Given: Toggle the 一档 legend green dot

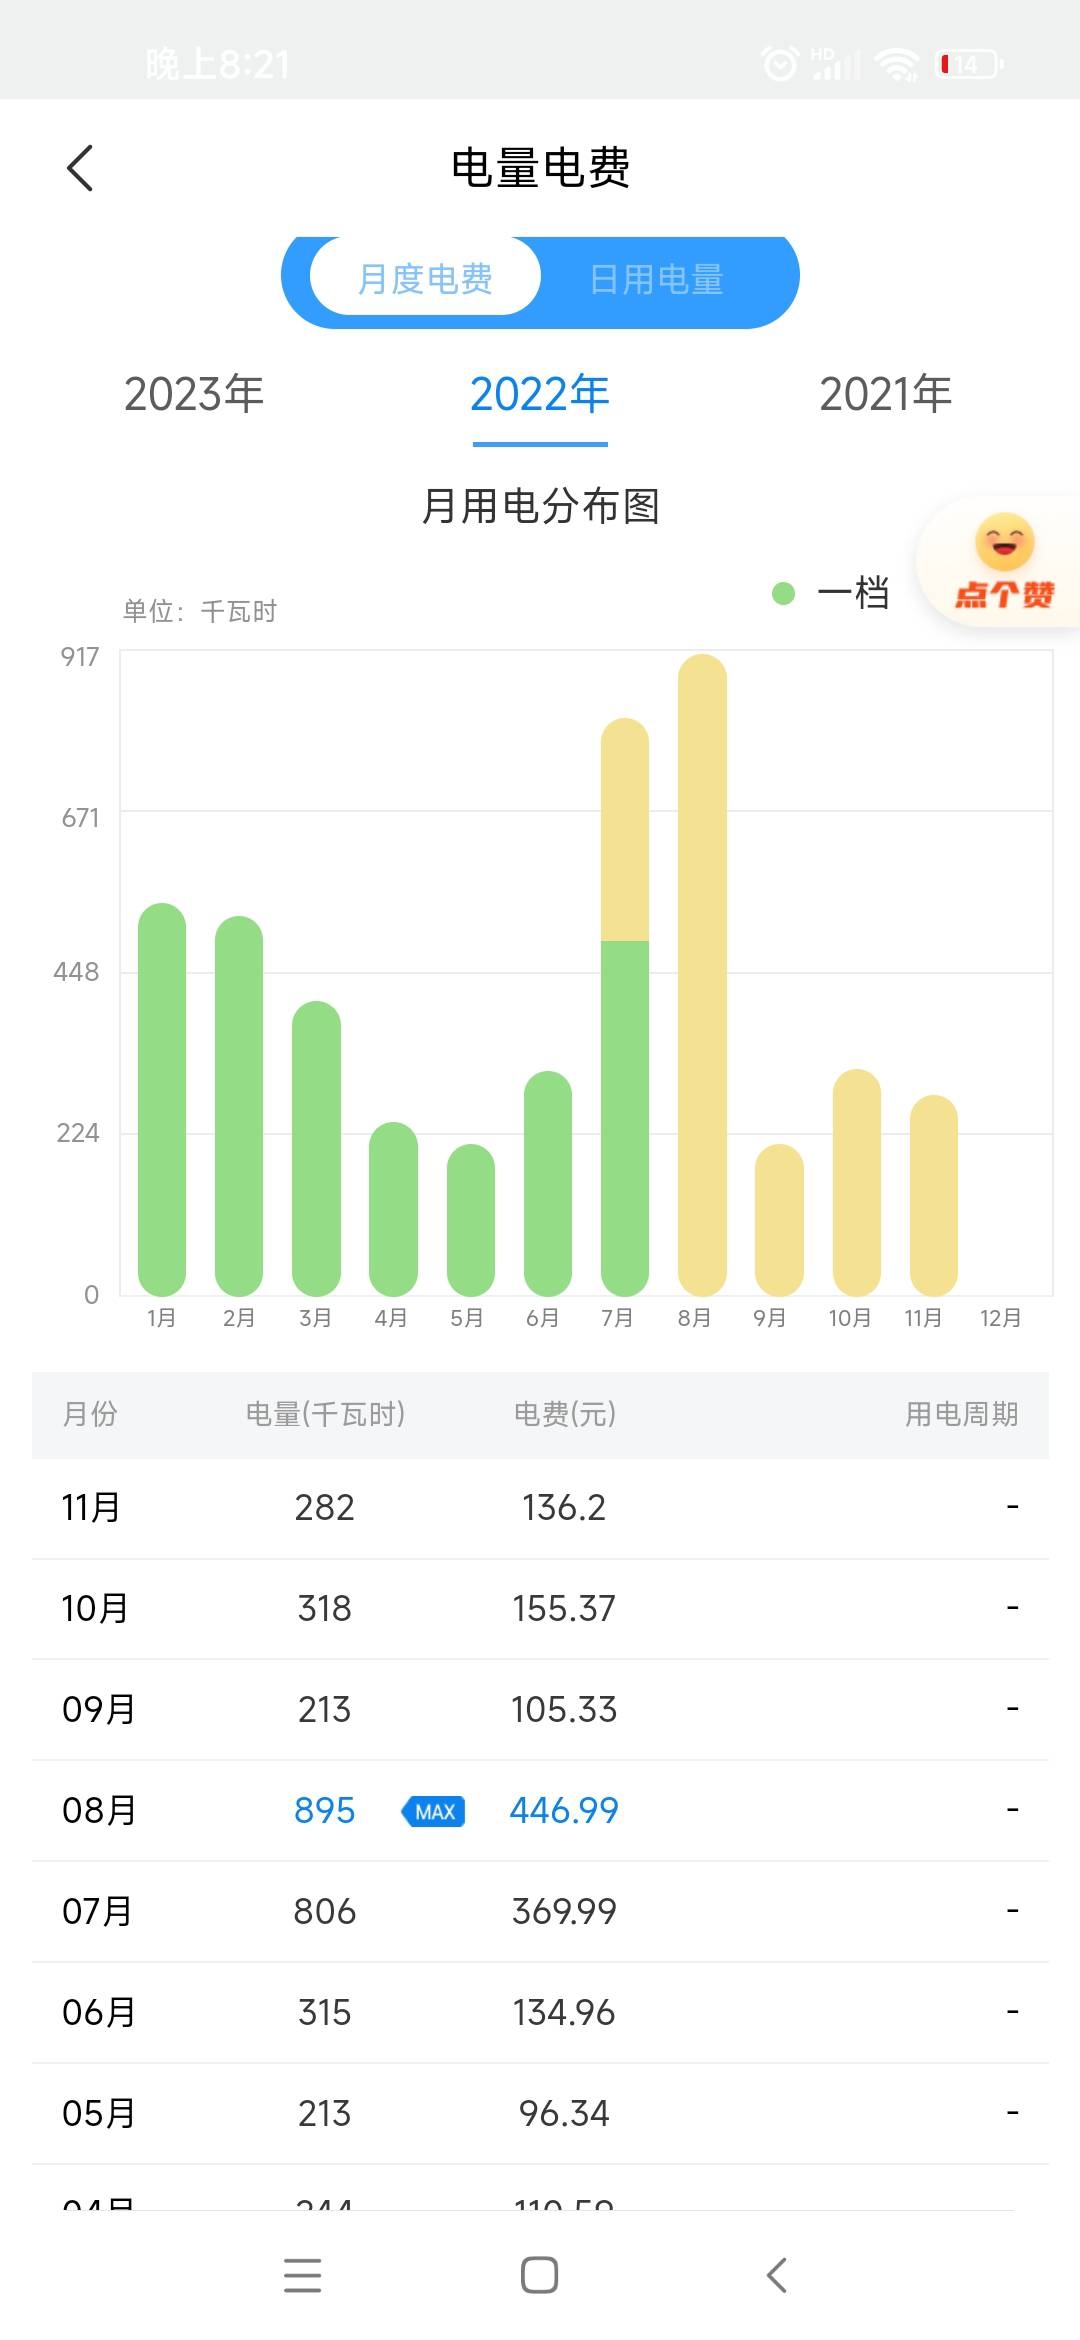Looking at the screenshot, I should pyautogui.click(x=783, y=593).
